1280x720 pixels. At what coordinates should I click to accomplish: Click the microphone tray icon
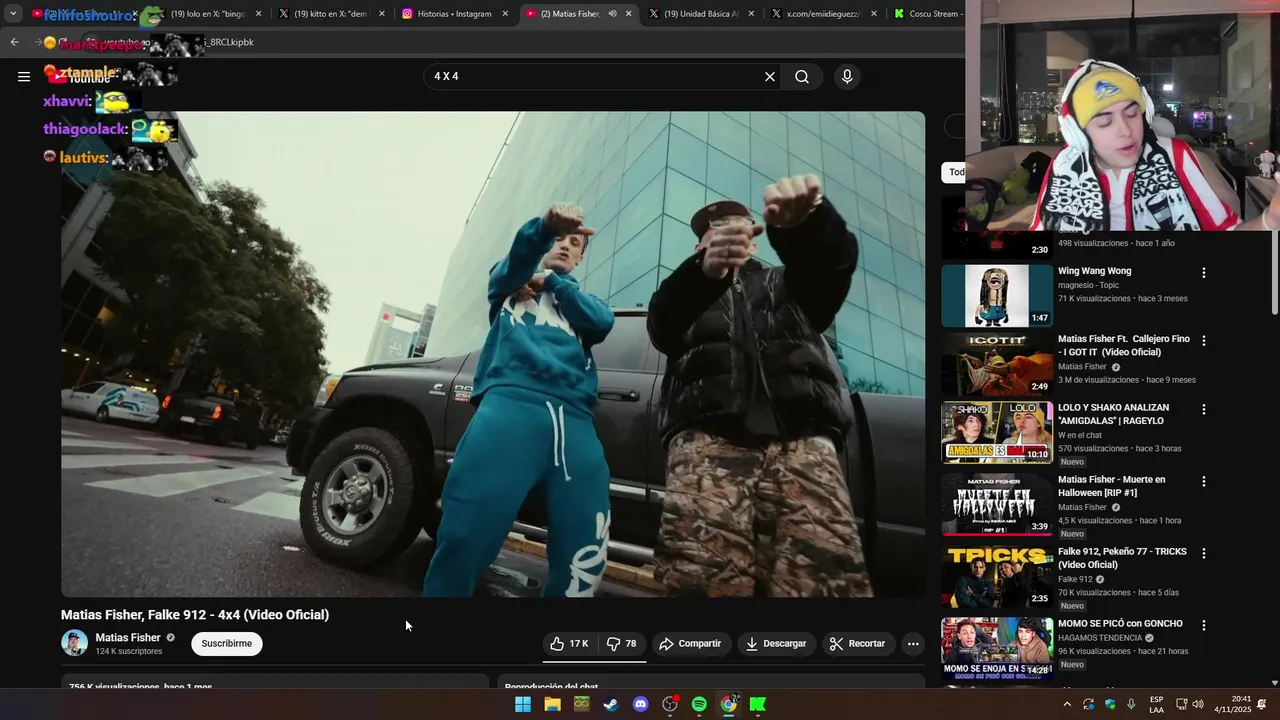pos(1131,704)
